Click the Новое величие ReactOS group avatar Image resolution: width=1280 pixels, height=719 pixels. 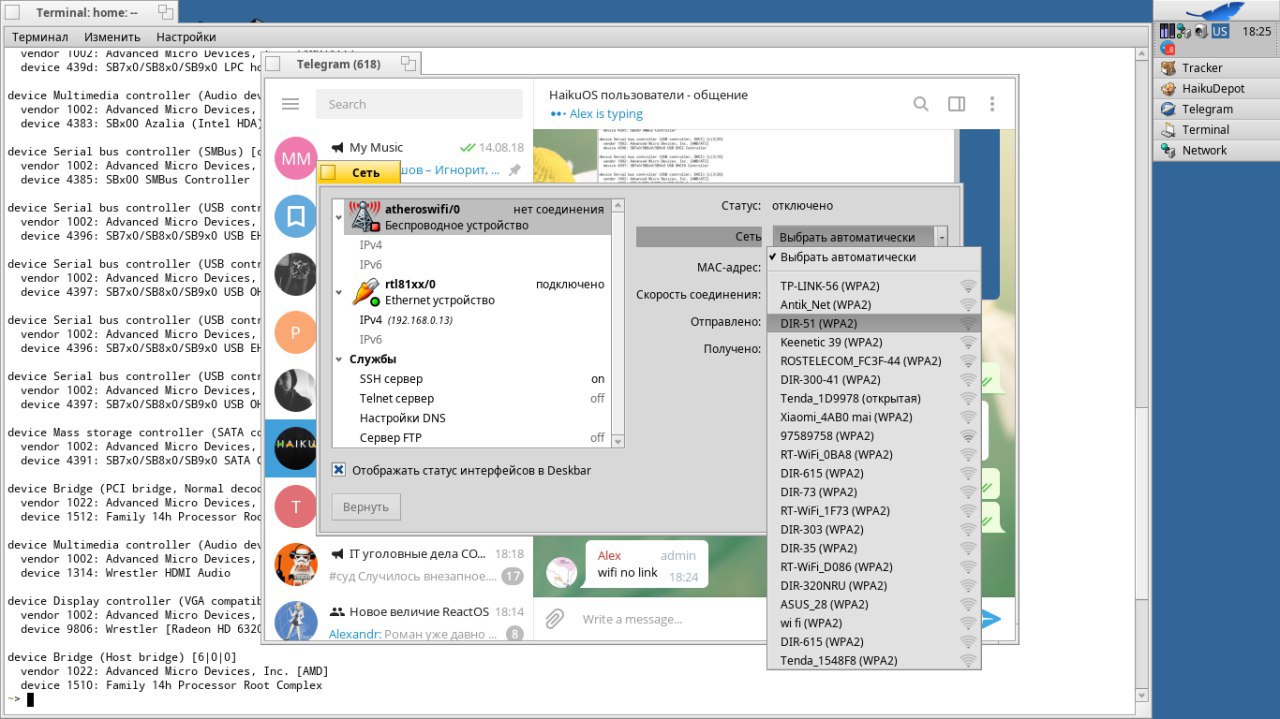coord(295,622)
